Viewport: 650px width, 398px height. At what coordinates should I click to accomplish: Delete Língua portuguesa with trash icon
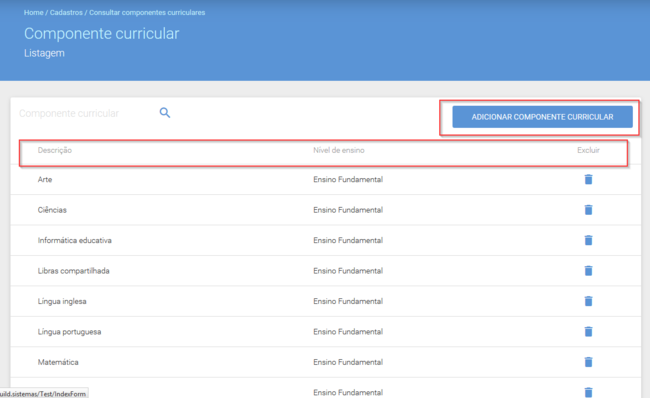tap(588, 332)
